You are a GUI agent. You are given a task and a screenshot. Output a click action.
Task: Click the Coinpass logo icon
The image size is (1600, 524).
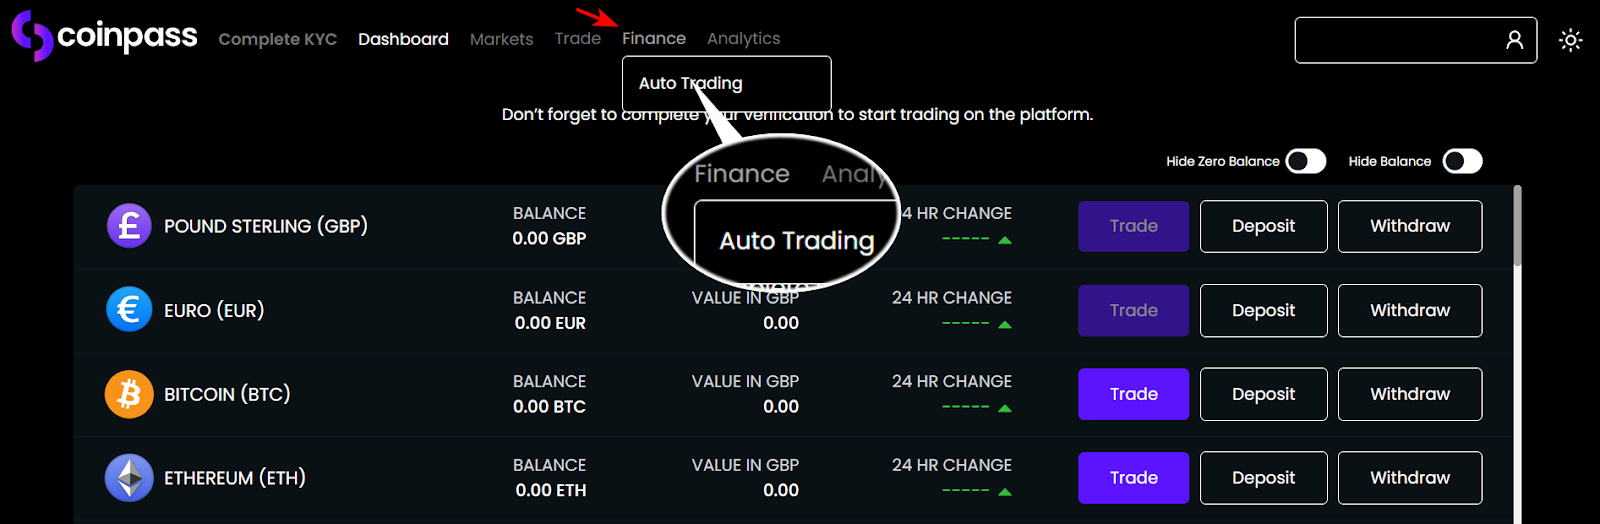click(x=31, y=36)
